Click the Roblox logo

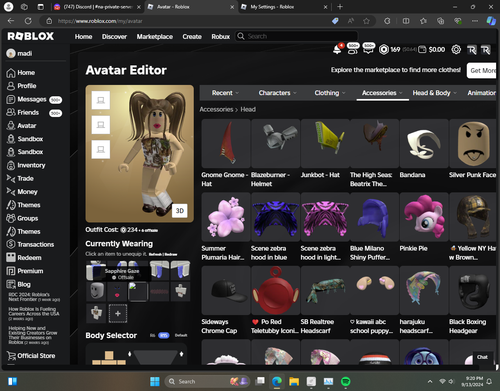click(x=31, y=36)
